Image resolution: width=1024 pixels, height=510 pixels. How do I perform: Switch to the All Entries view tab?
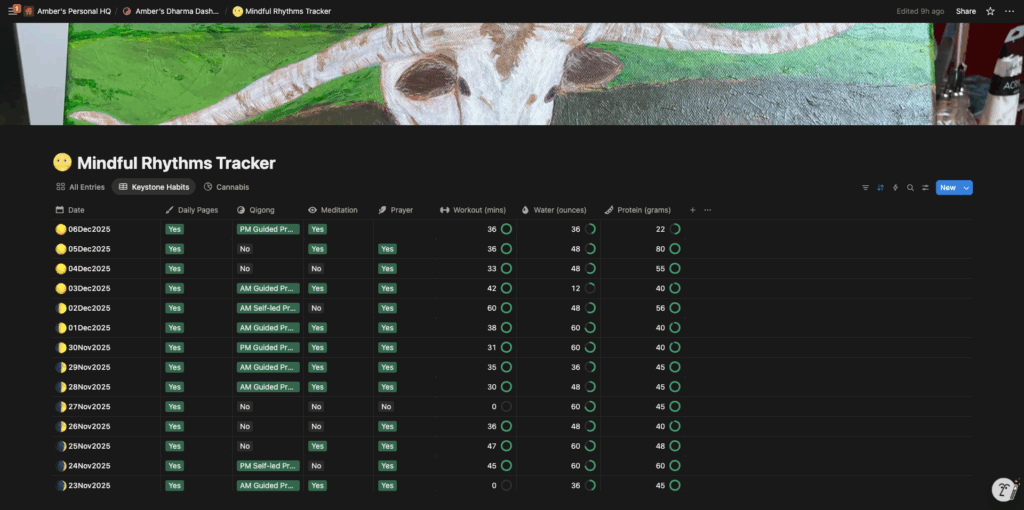tap(80, 187)
